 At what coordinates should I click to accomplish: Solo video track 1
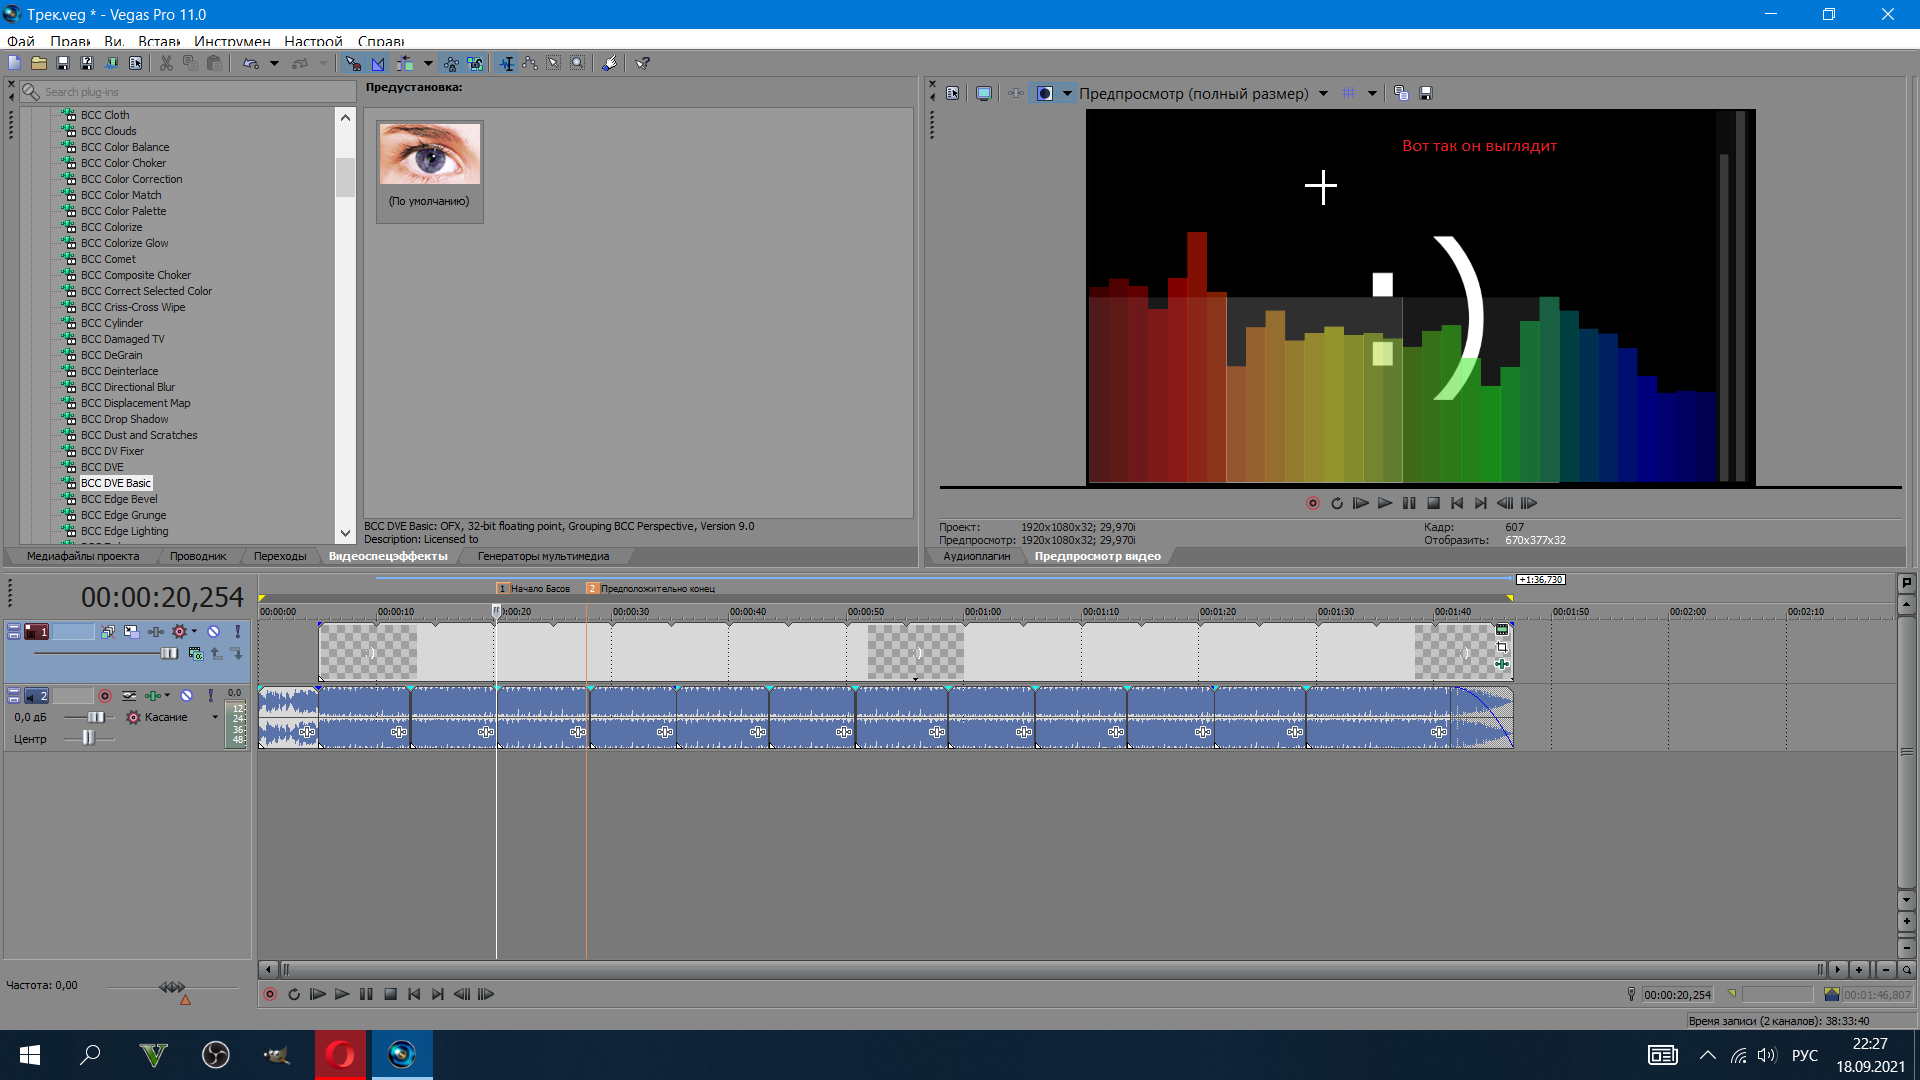(x=237, y=632)
